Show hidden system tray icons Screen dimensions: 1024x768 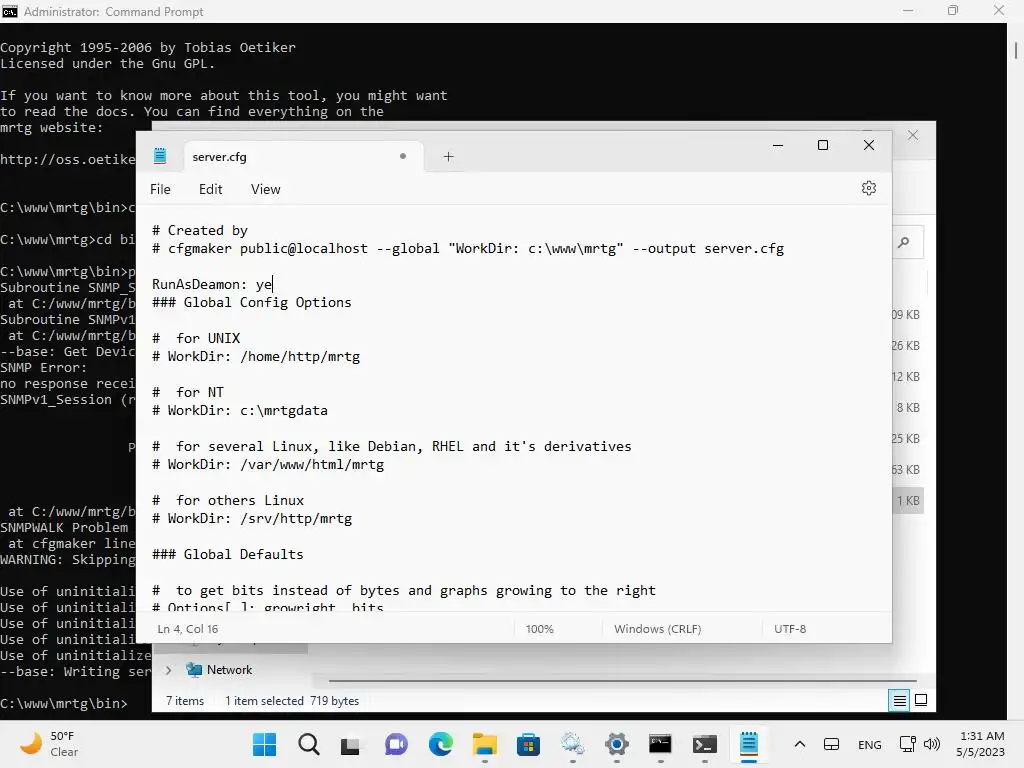[x=799, y=744]
